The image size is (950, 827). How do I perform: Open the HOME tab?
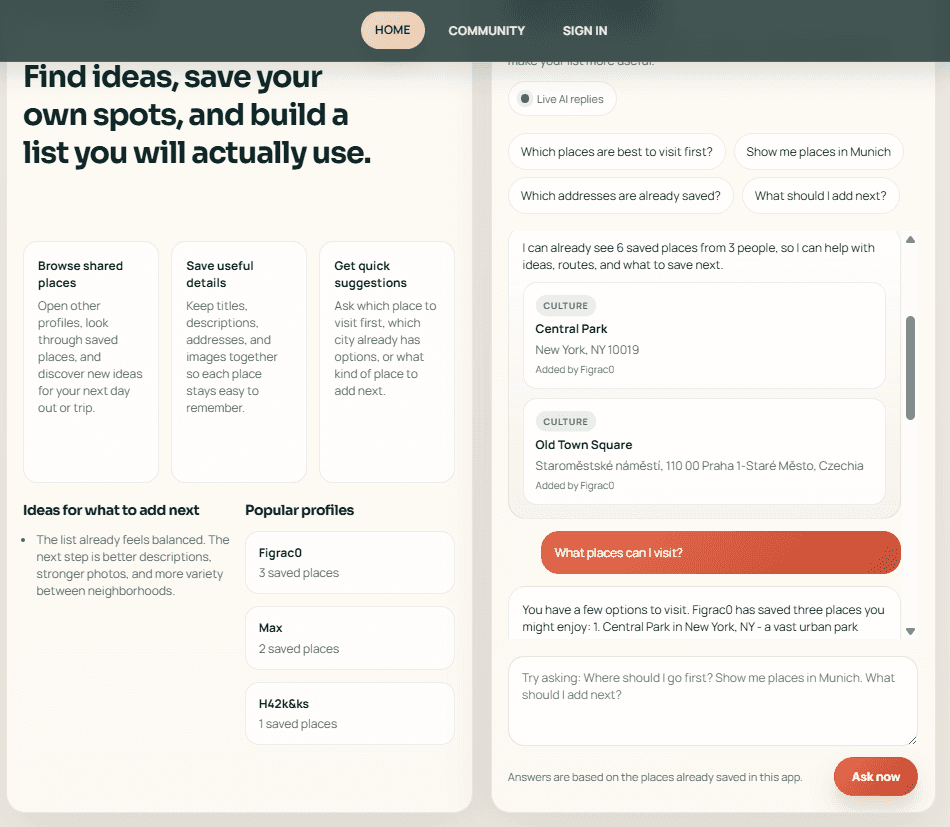click(392, 30)
